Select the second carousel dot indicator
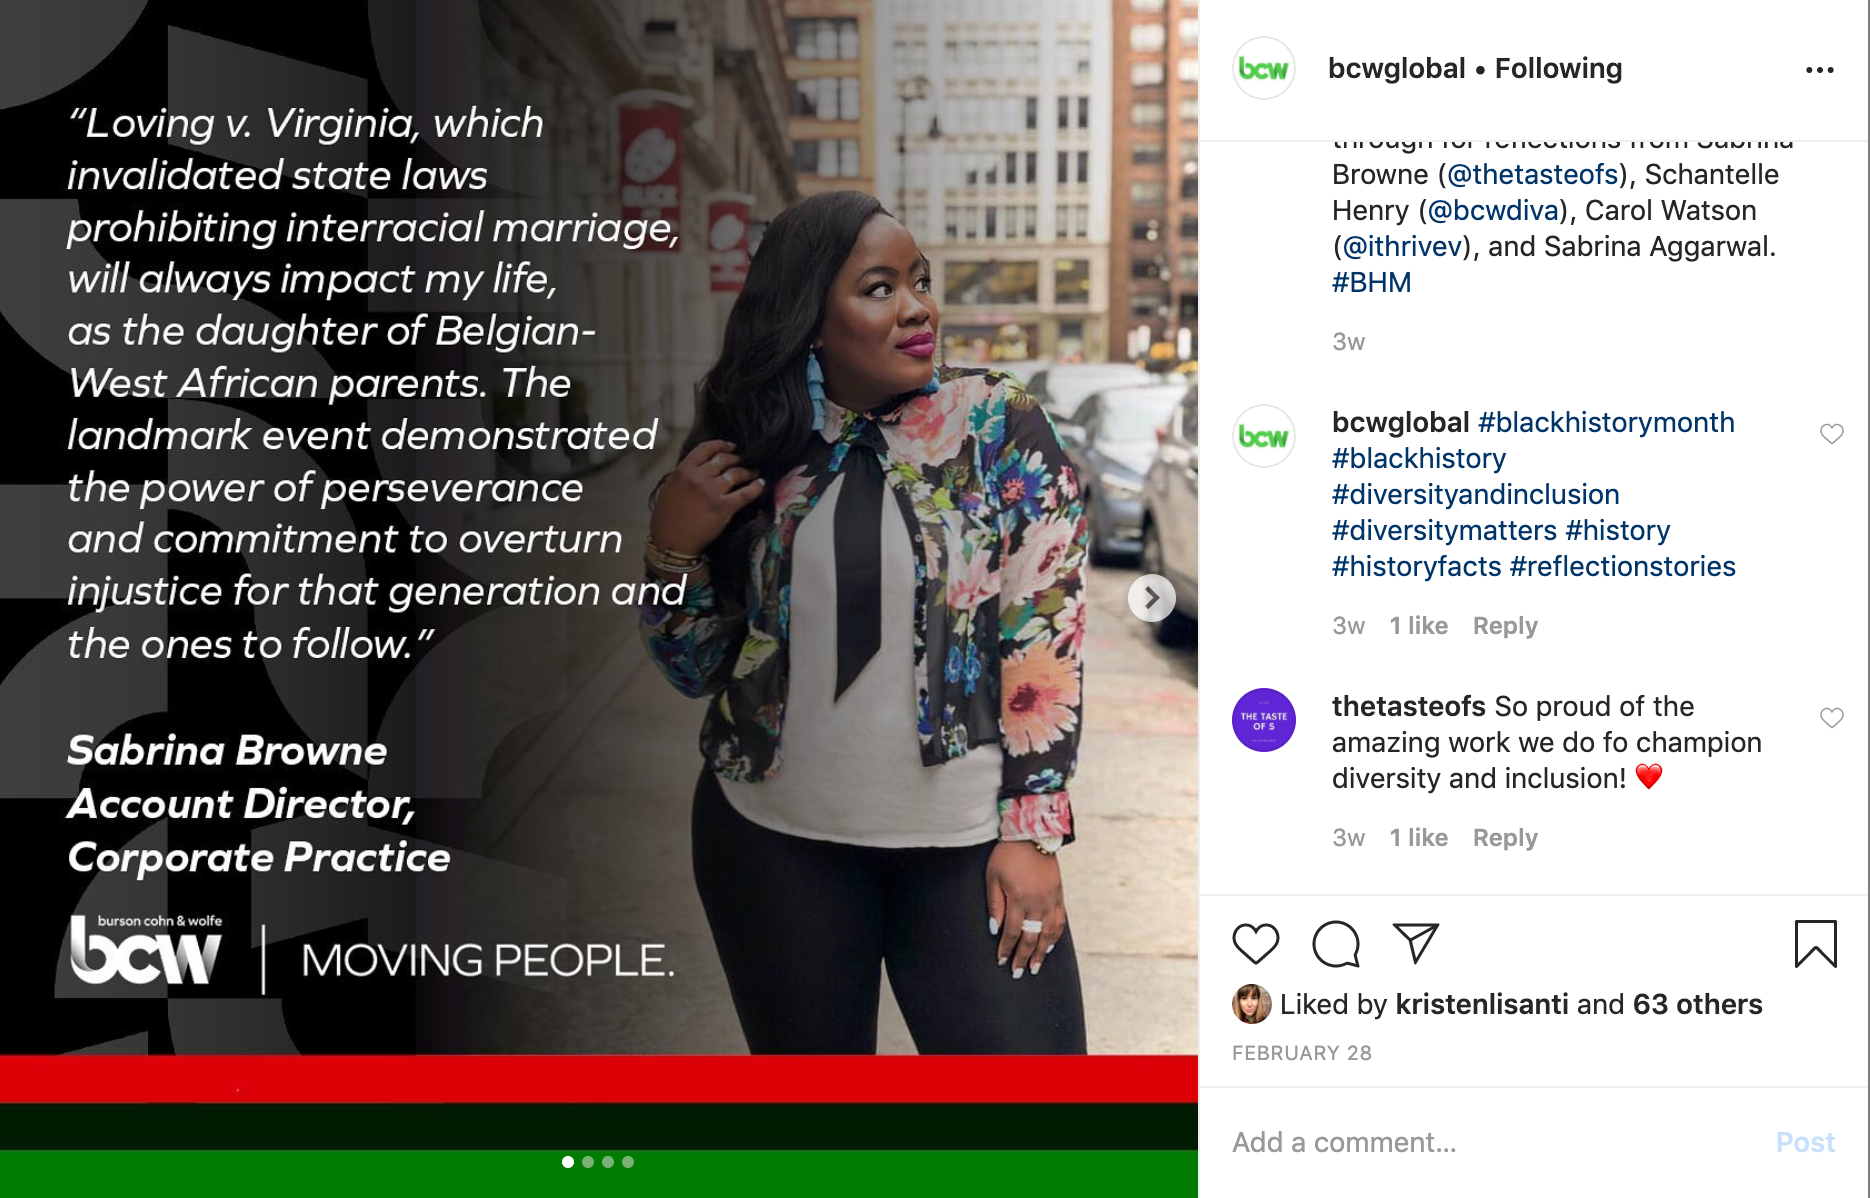The height and width of the screenshot is (1198, 1870). [588, 1162]
